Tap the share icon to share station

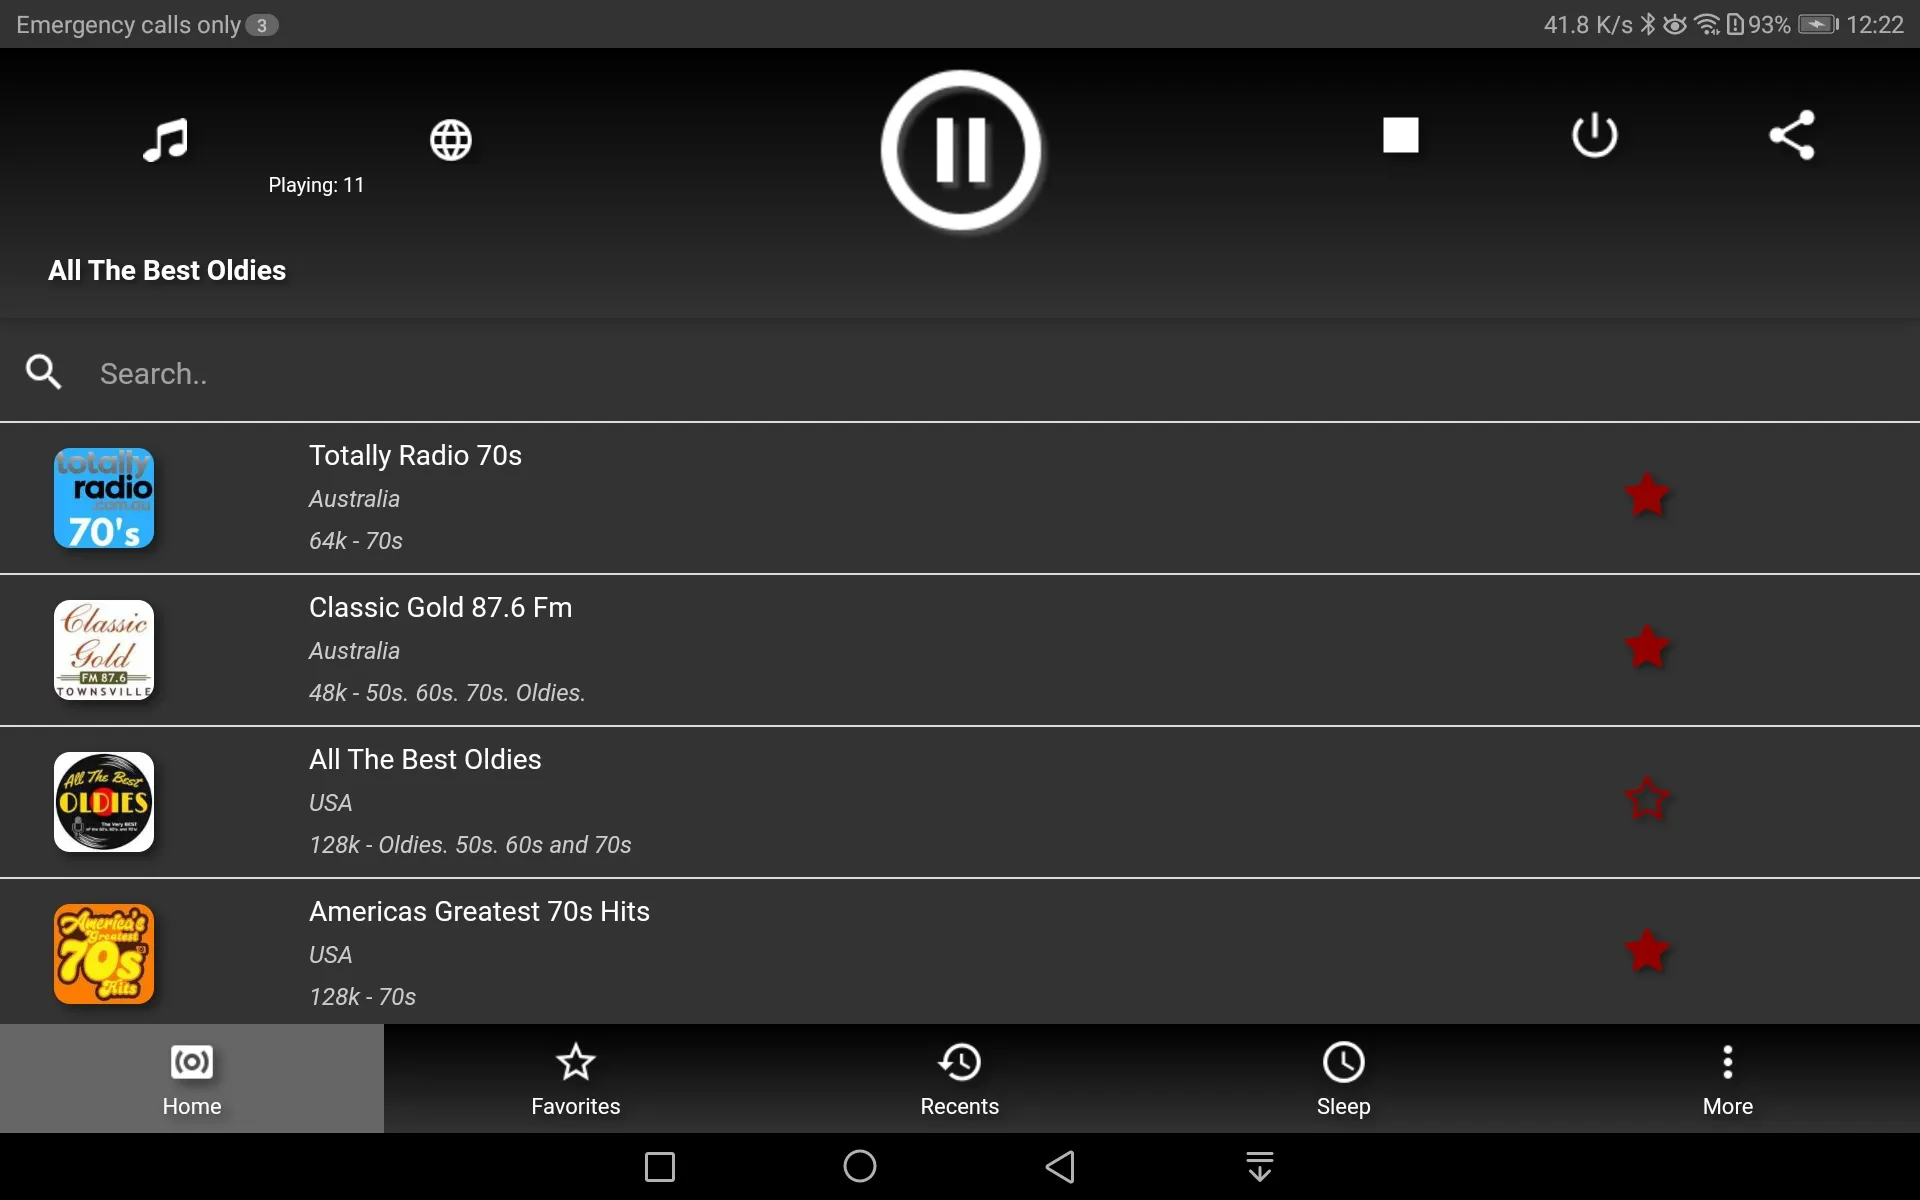[x=1793, y=134]
